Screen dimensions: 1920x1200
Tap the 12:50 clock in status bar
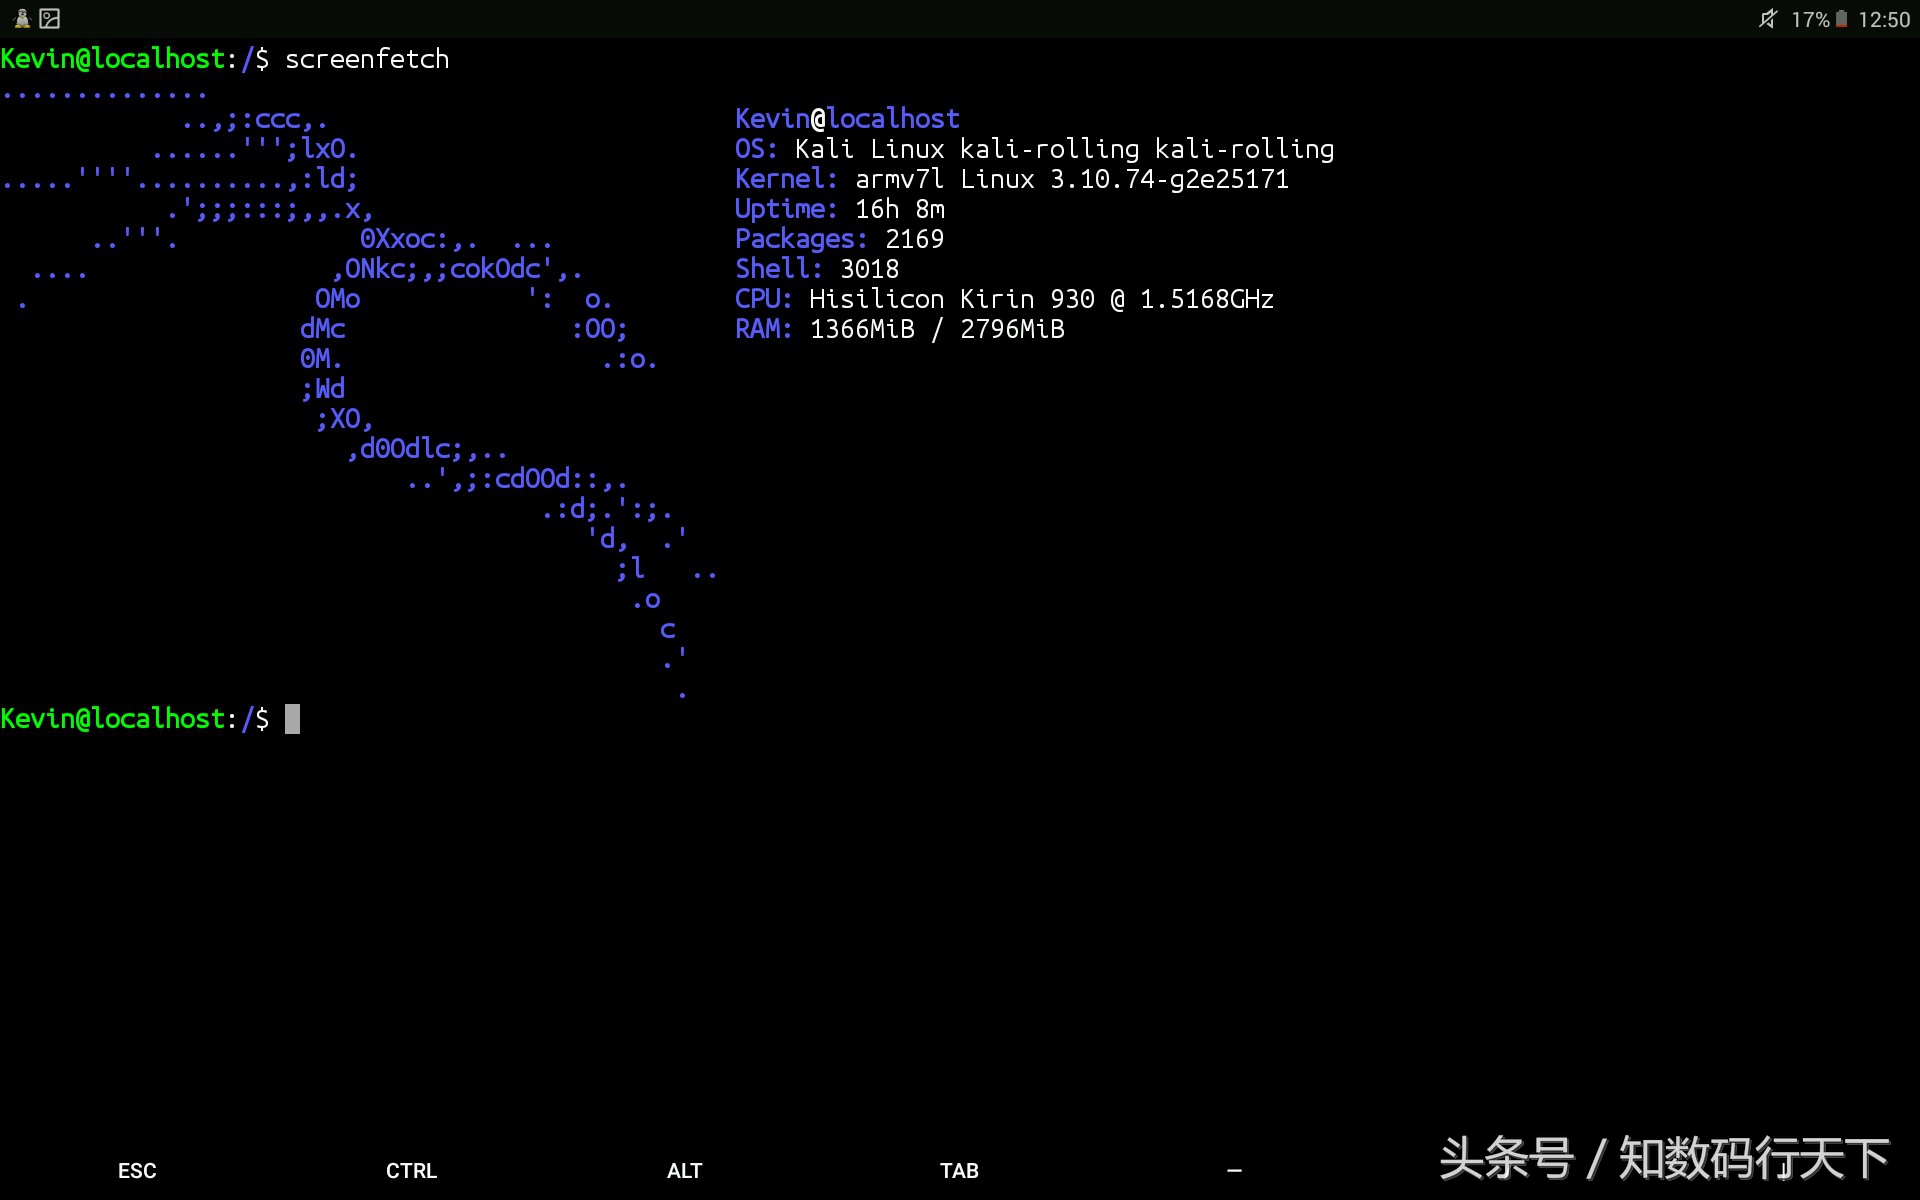click(1884, 19)
